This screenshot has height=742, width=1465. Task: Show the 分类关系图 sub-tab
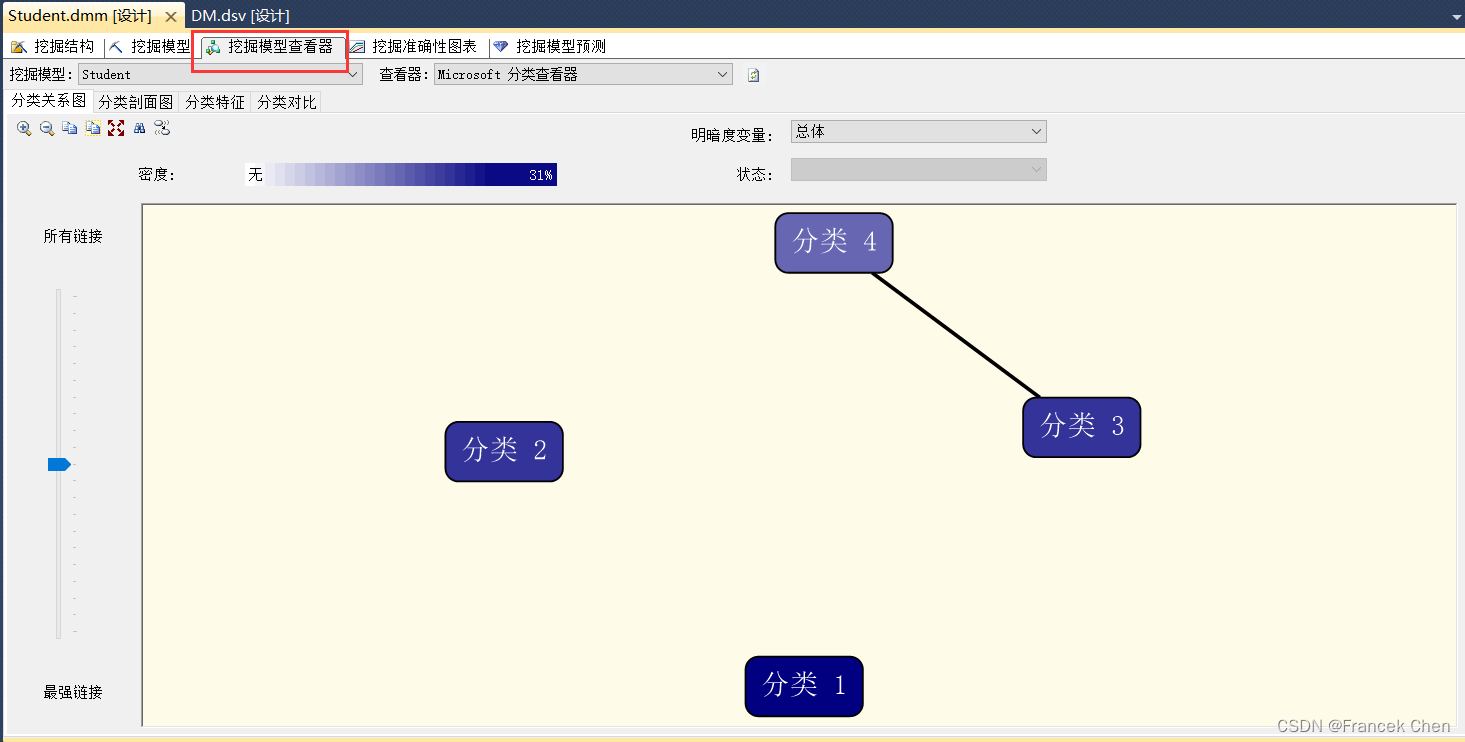(x=49, y=101)
